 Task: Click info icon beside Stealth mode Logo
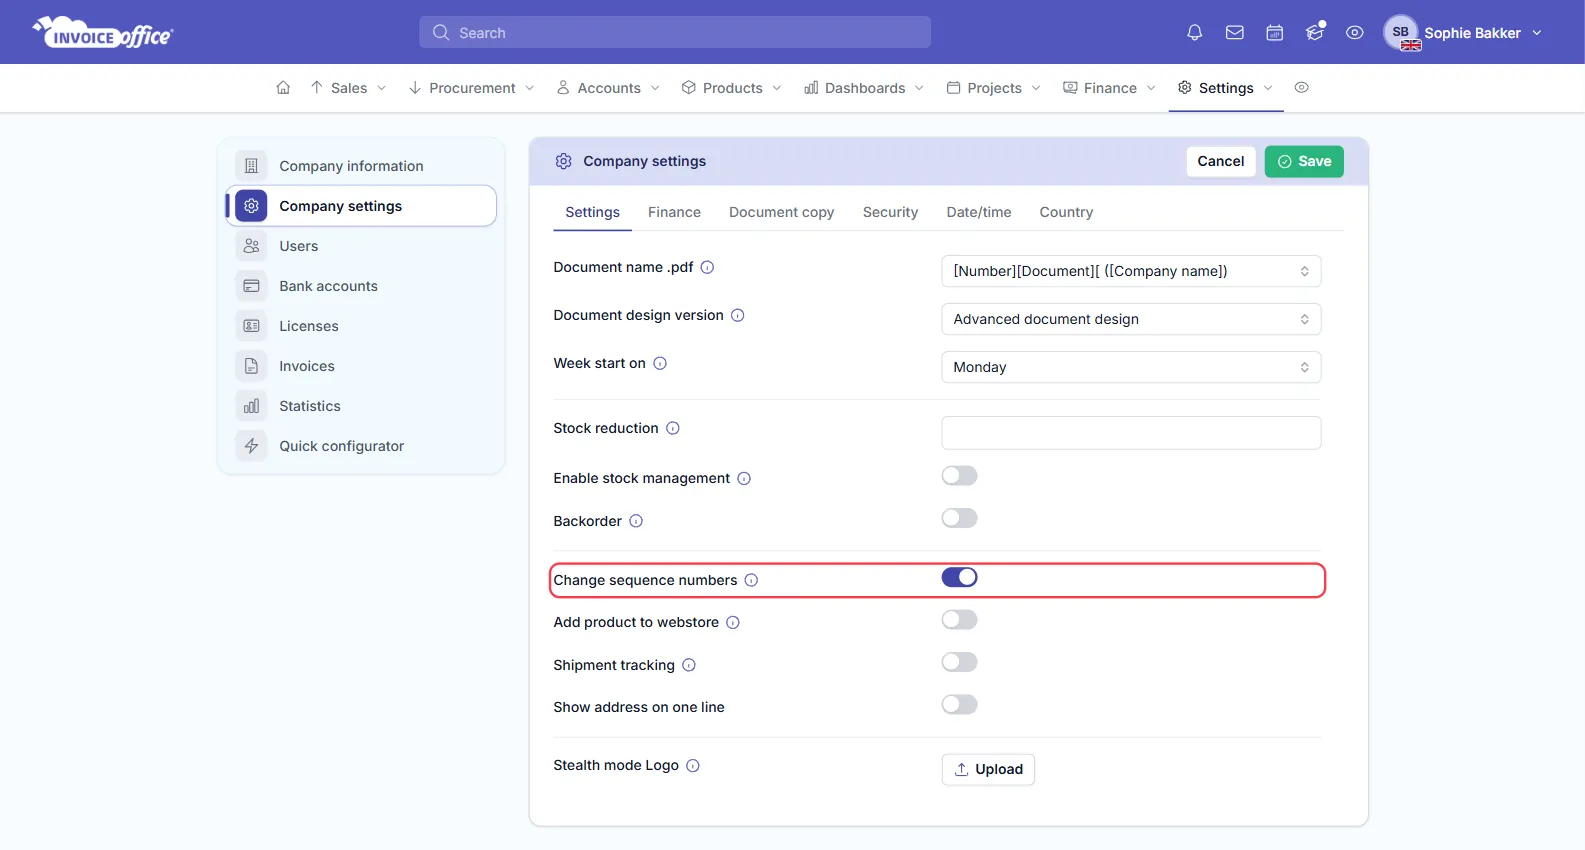point(693,765)
